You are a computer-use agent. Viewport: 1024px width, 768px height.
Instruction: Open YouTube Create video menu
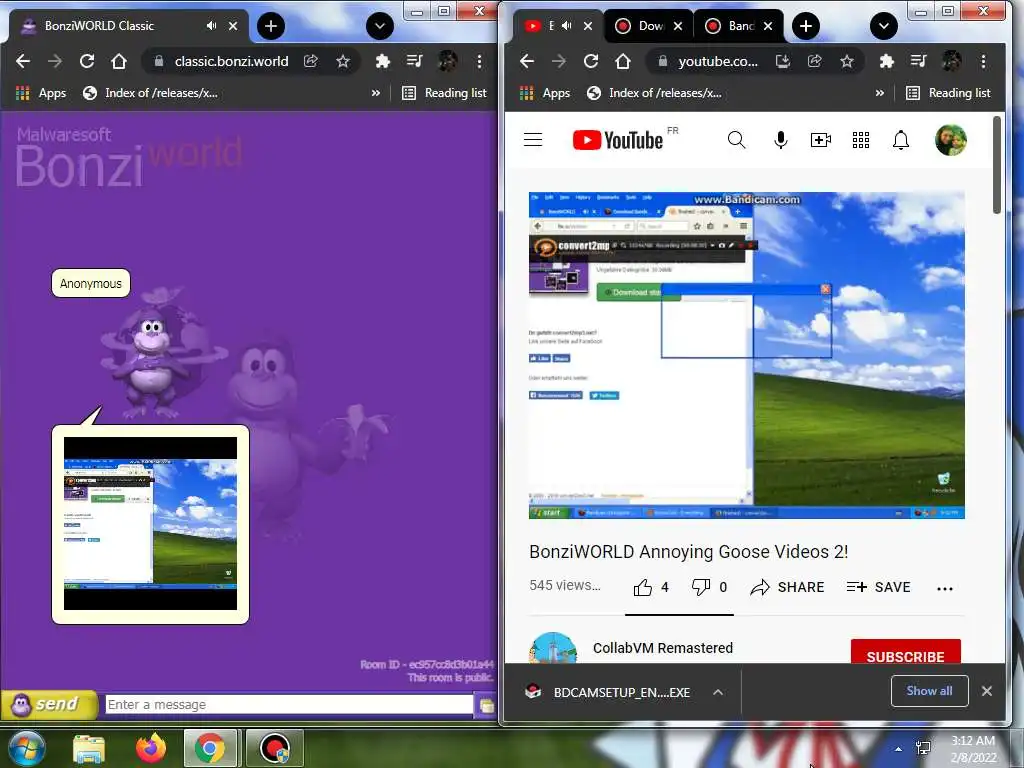pyautogui.click(x=821, y=140)
